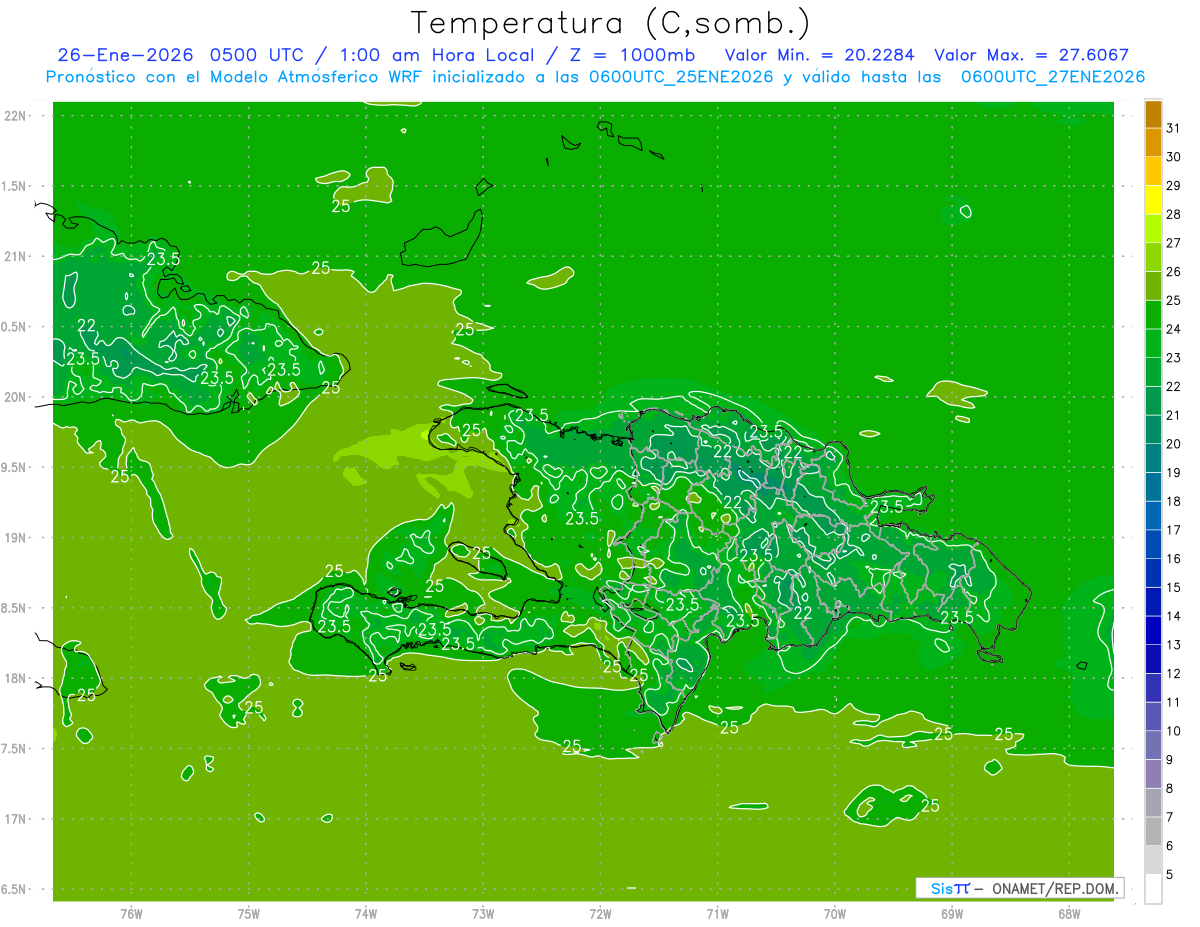Click colorbar scale label "24"
Viewport: 1200px width, 927px height.
(1174, 329)
